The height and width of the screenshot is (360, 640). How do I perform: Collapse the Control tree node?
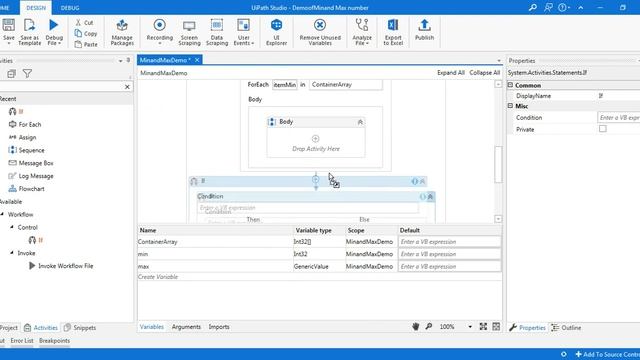point(12,227)
